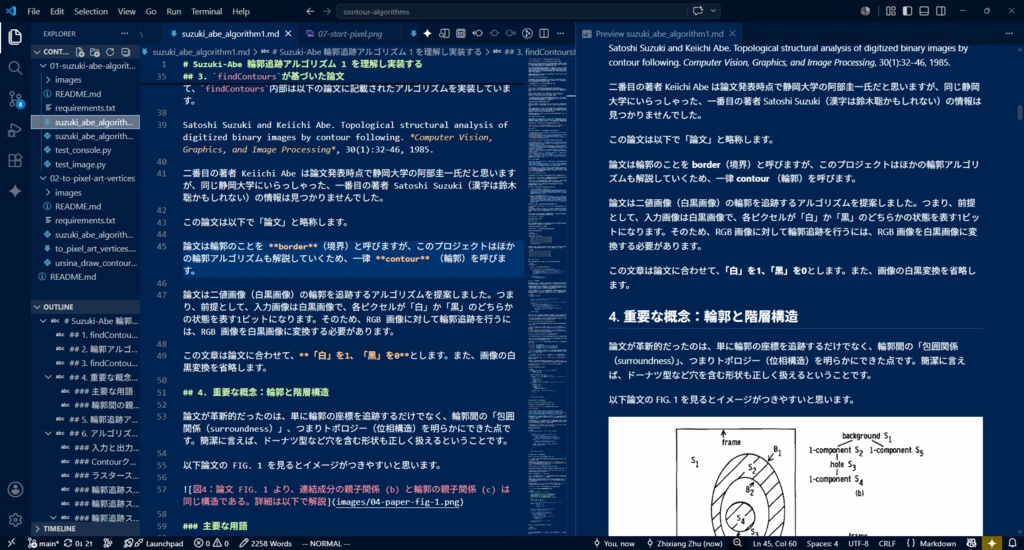1024x550 pixels.
Task: Toggle the secondary side bar visibility
Action: (941, 11)
